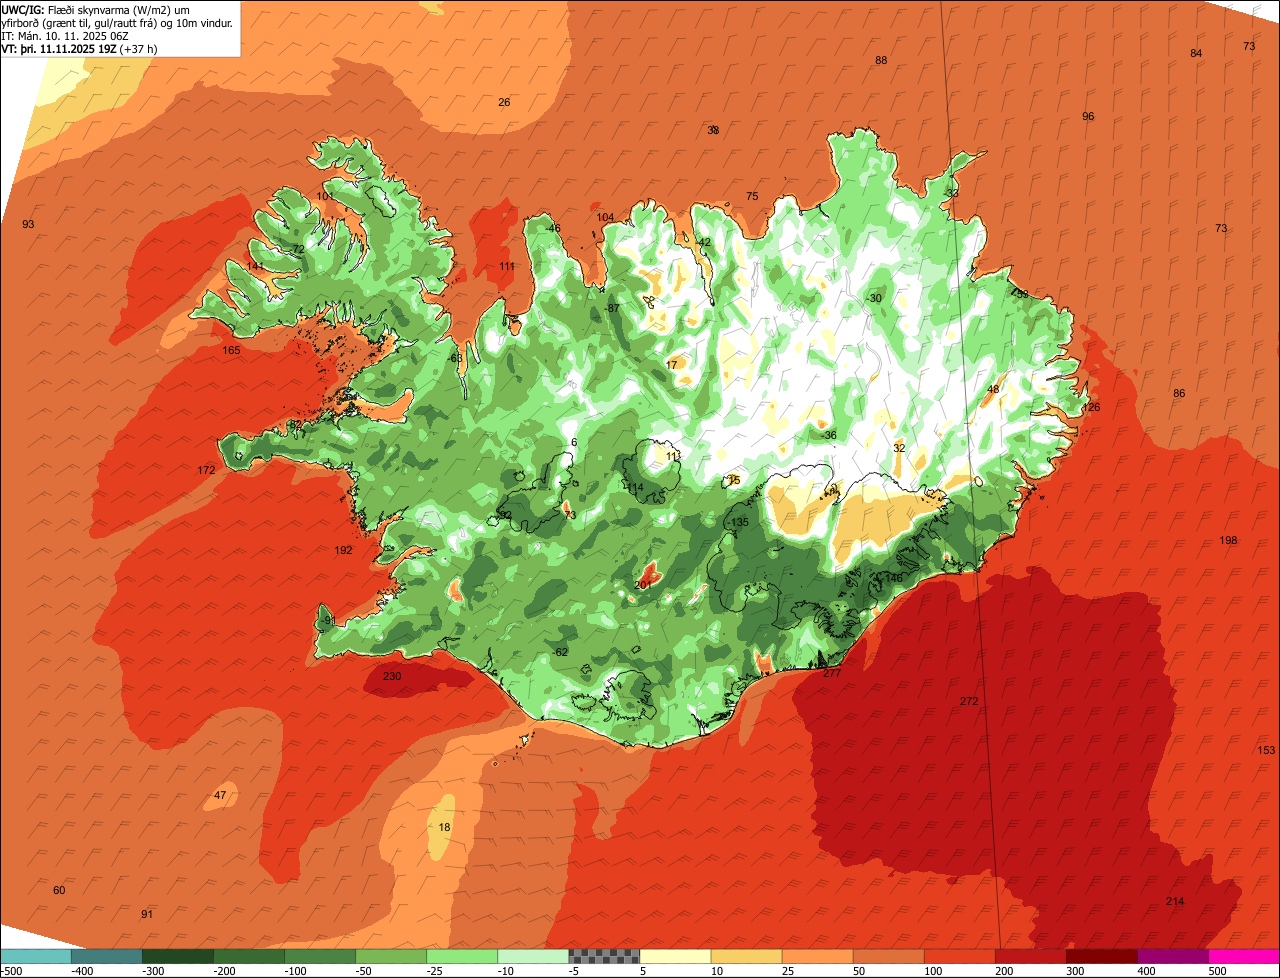Click the inland map value '-36' in the white area
This screenshot has width=1280, height=978.
tap(828, 435)
